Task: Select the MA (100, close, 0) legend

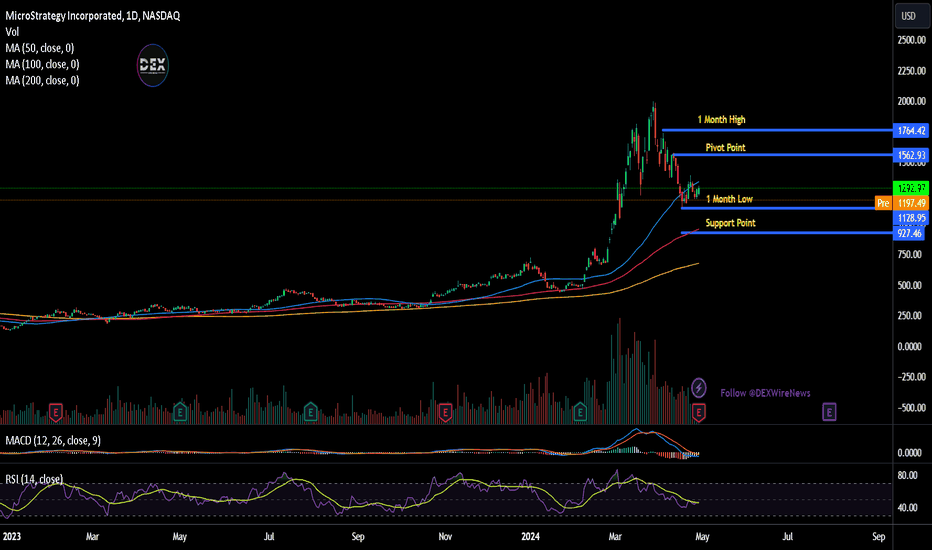Action: point(42,64)
